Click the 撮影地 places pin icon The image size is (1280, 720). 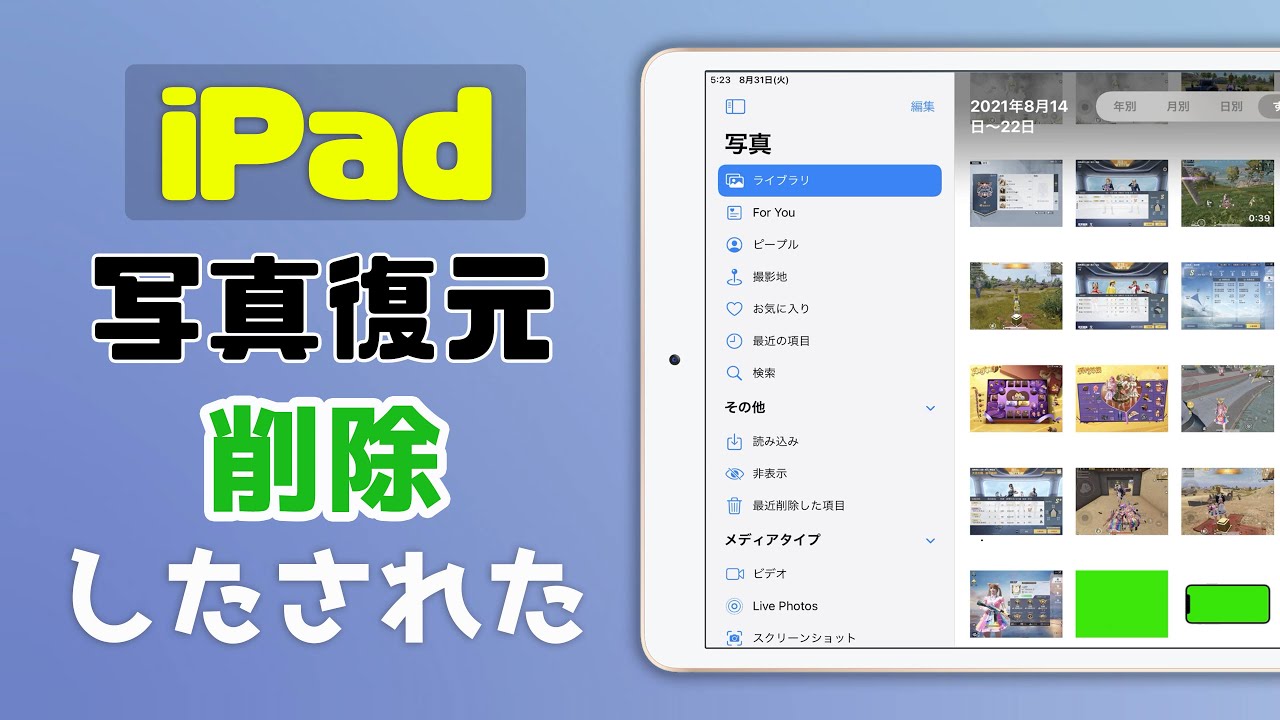click(x=735, y=276)
